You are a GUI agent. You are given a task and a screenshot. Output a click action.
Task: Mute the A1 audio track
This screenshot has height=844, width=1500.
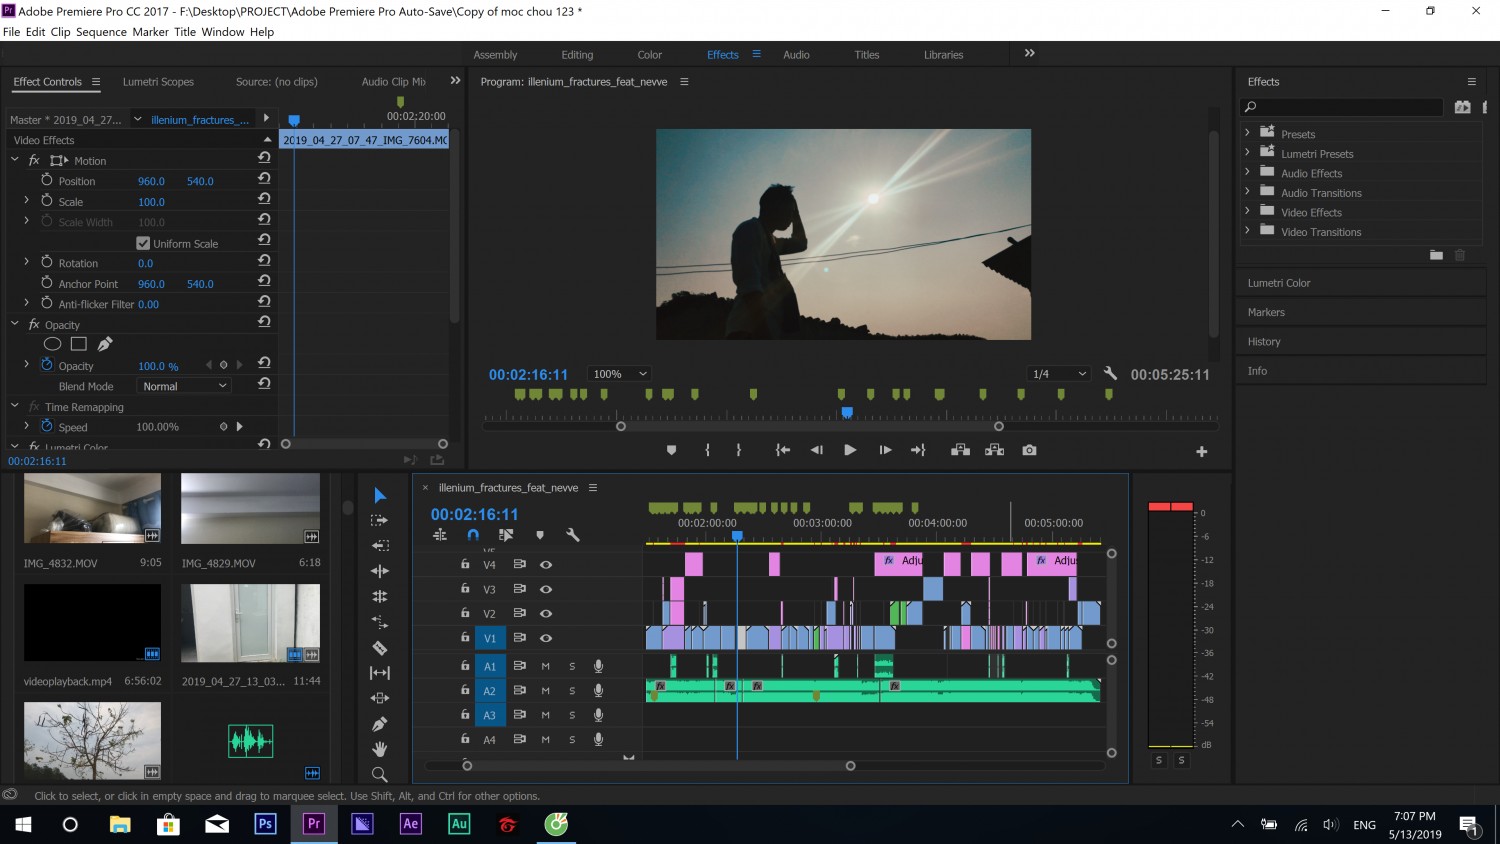click(x=546, y=666)
